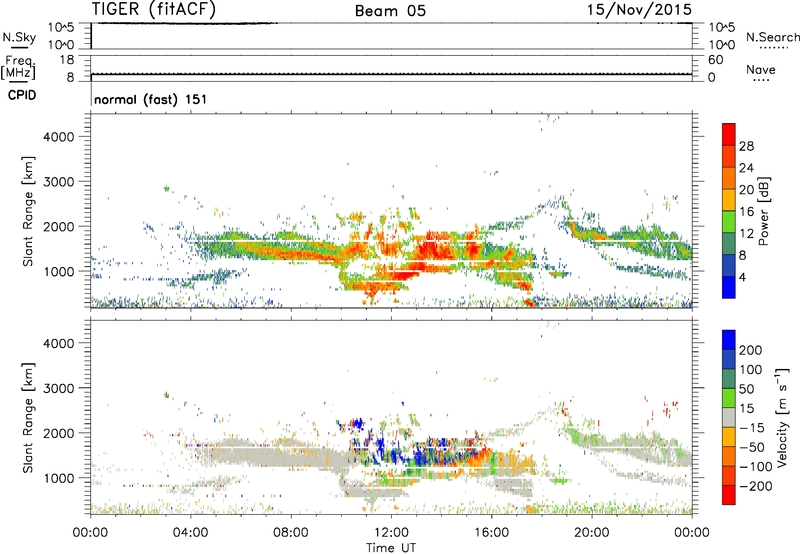Click the 12 label on power colorbar
The width and height of the screenshot is (800, 554).
746,234
